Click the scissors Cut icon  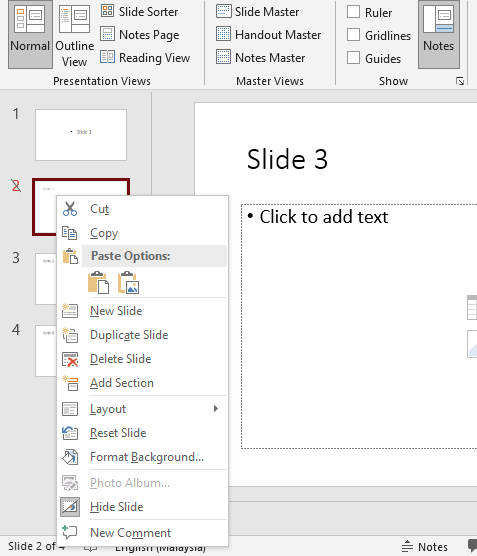point(70,209)
